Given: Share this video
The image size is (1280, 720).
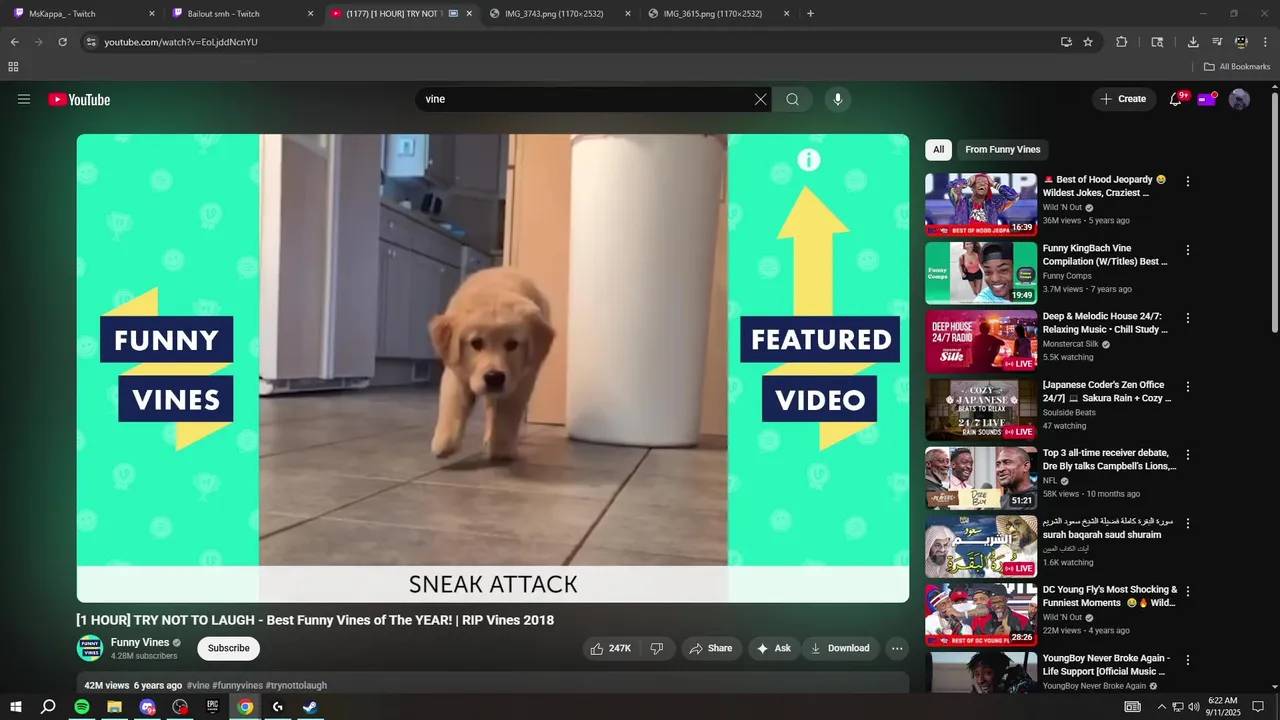Looking at the screenshot, I should click(711, 648).
